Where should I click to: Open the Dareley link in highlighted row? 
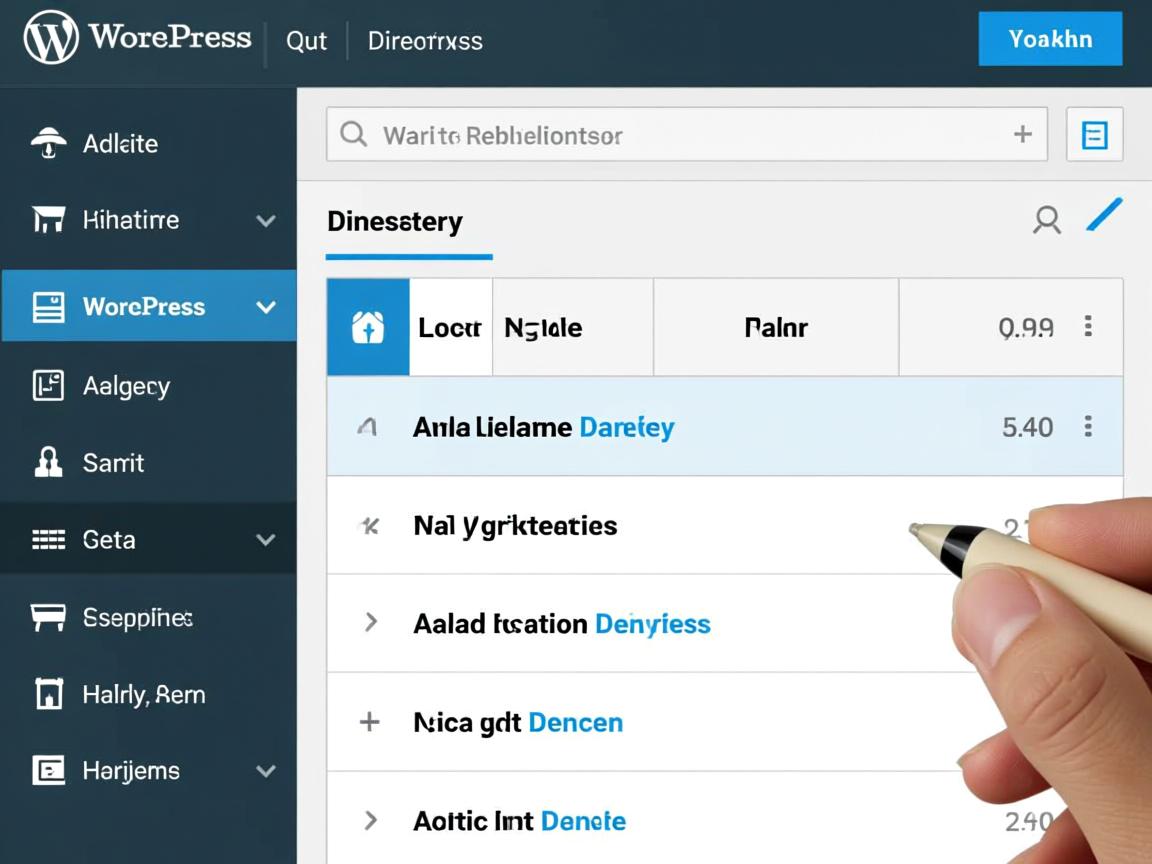[x=627, y=427]
